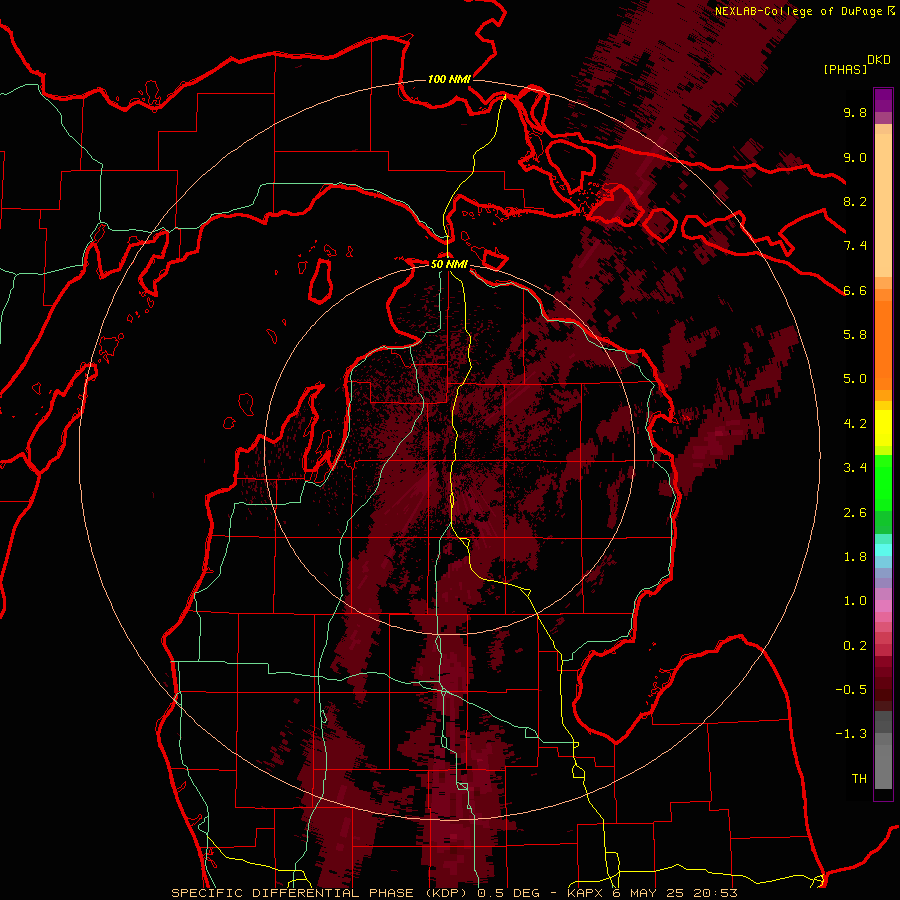This screenshot has width=900, height=900.
Task: Select the 7.4 value on the legend
Action: [855, 246]
